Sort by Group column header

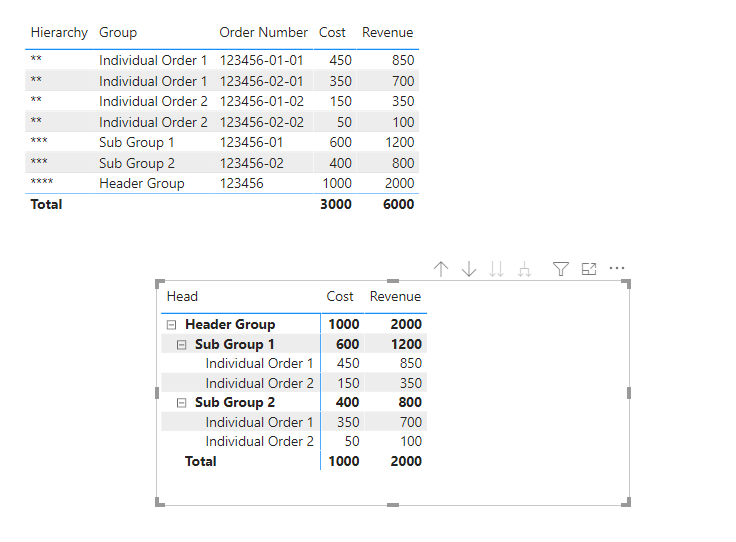coord(118,32)
